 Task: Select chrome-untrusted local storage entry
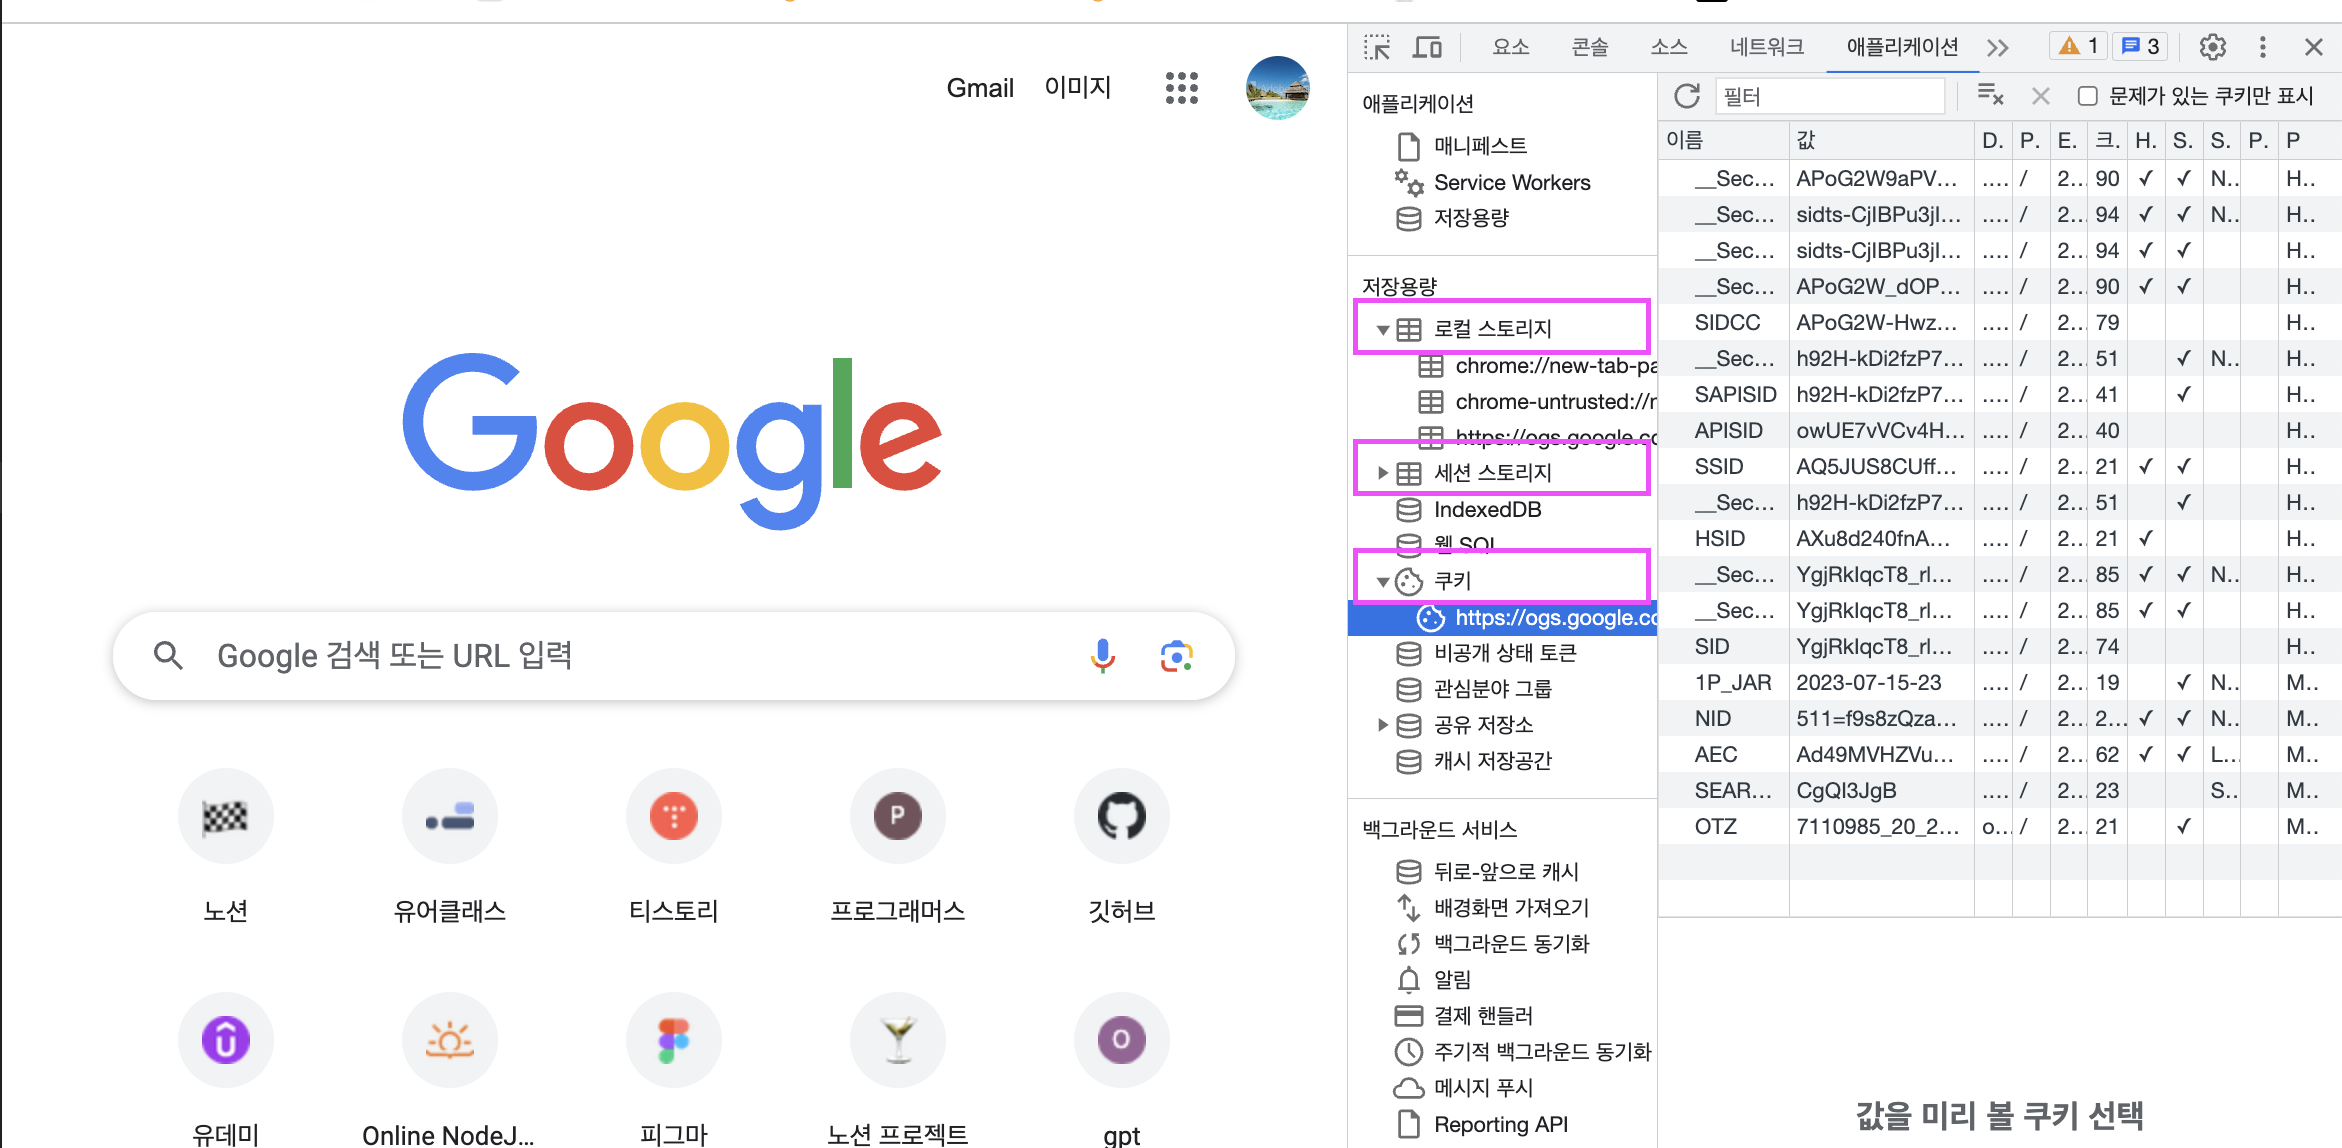(1537, 402)
